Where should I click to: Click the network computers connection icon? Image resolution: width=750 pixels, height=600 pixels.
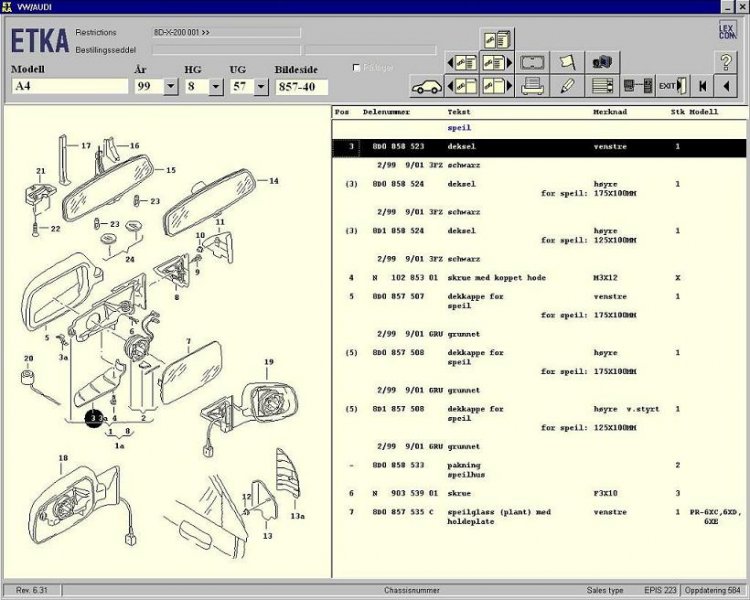click(x=637, y=86)
